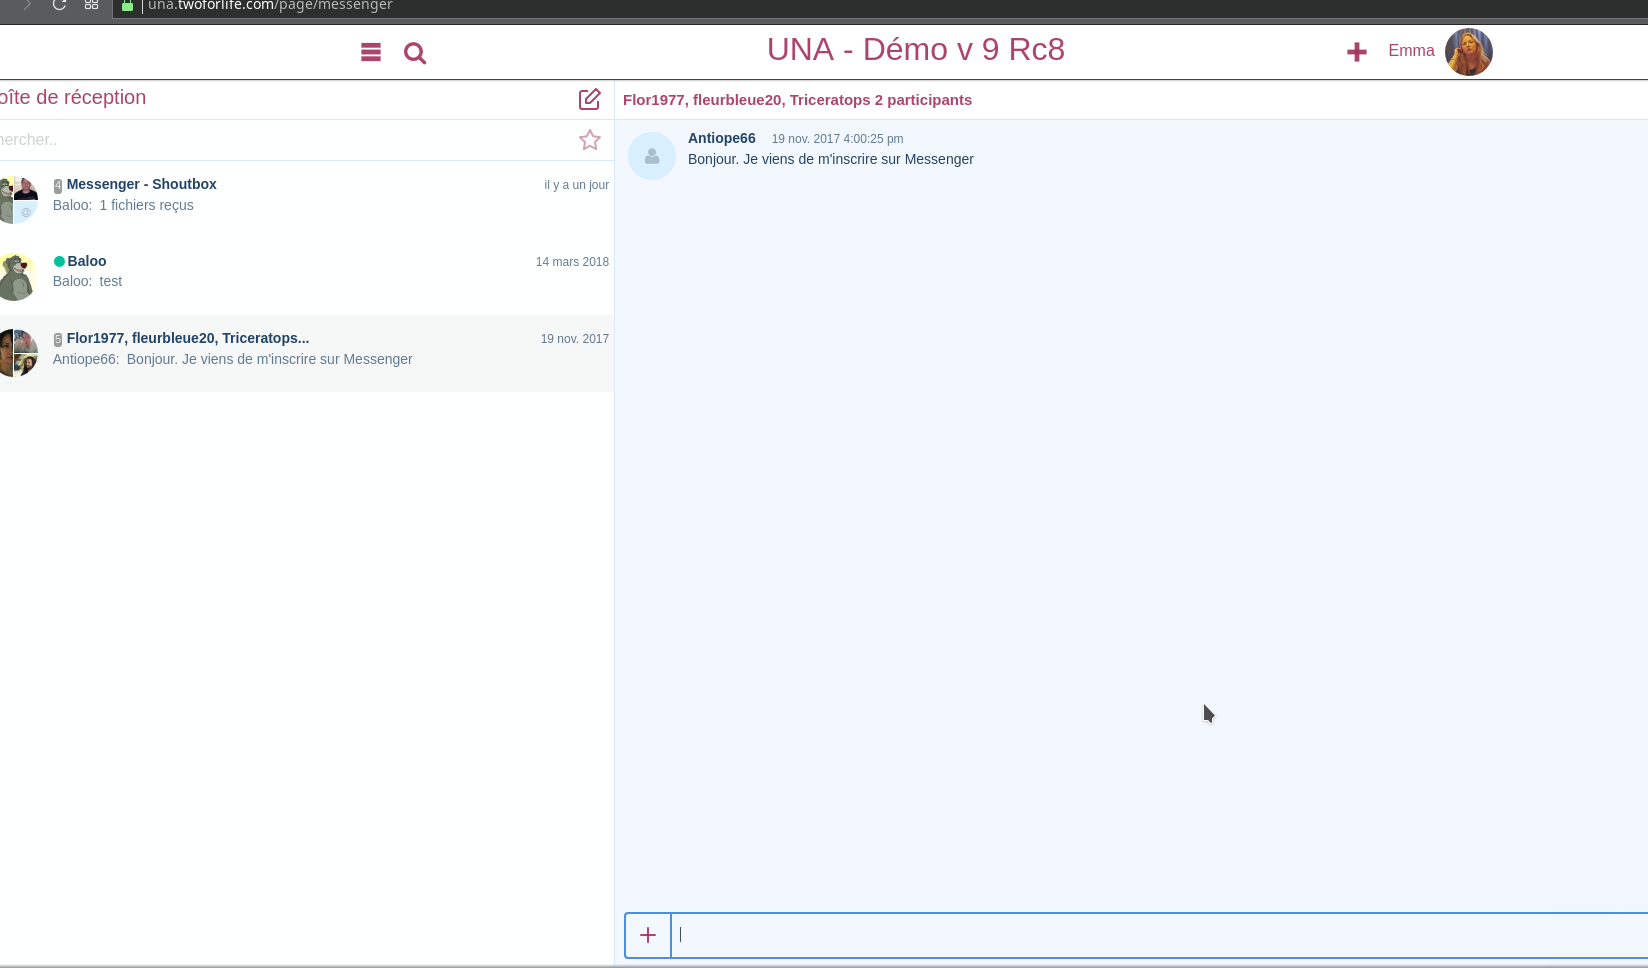The width and height of the screenshot is (1648, 968).
Task: Click Baloo's bear avatar thumbnail
Action: pyautogui.click(x=17, y=276)
